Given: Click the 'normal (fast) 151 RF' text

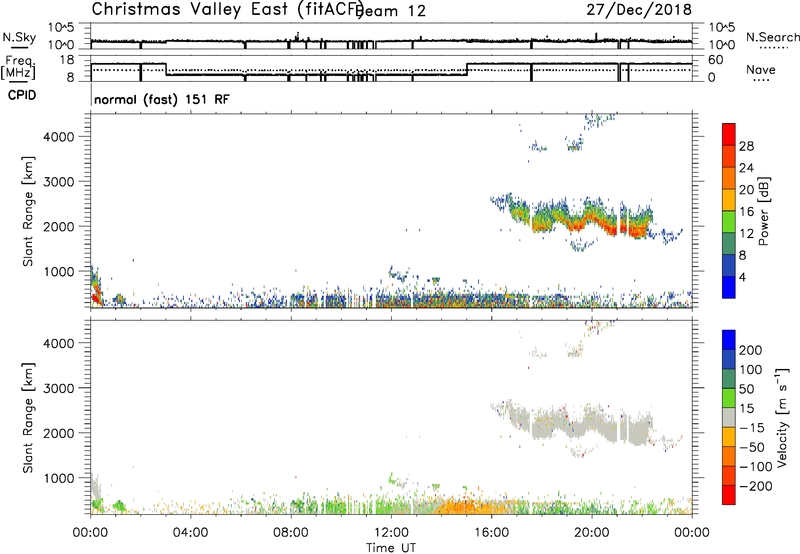Looking at the screenshot, I should point(162,99).
